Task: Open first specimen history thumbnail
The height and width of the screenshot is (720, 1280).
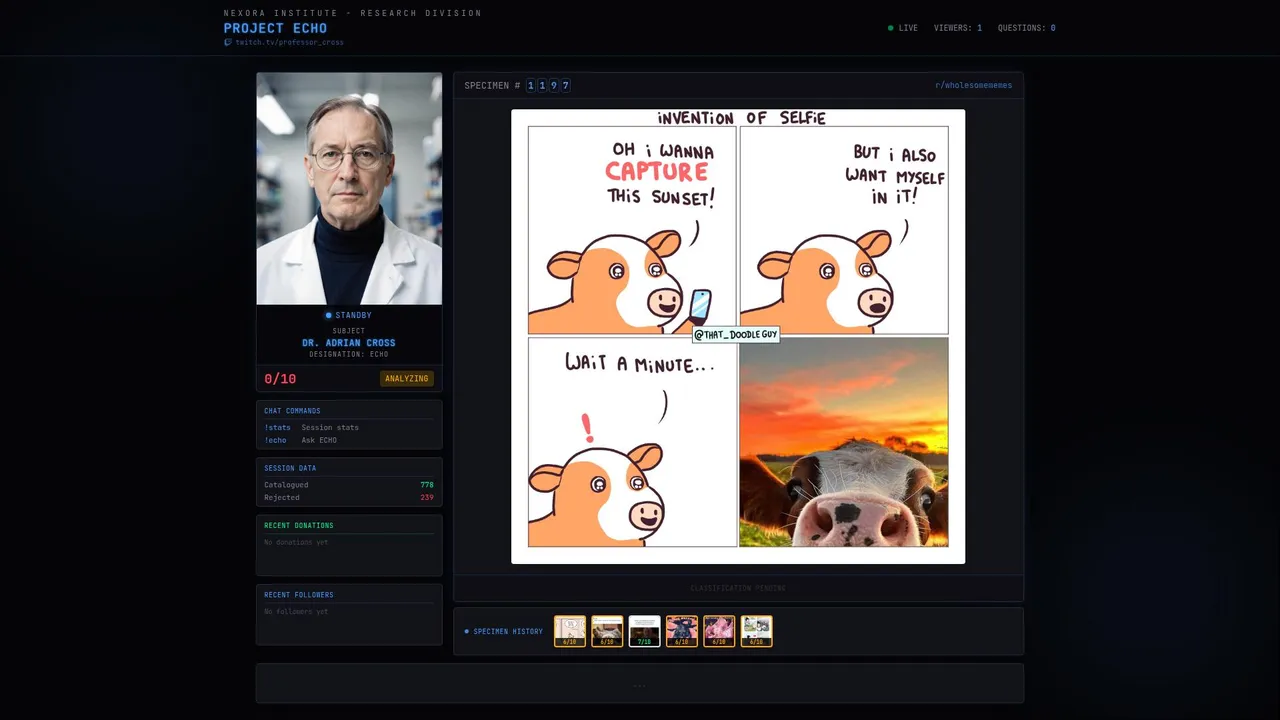Action: tap(570, 631)
